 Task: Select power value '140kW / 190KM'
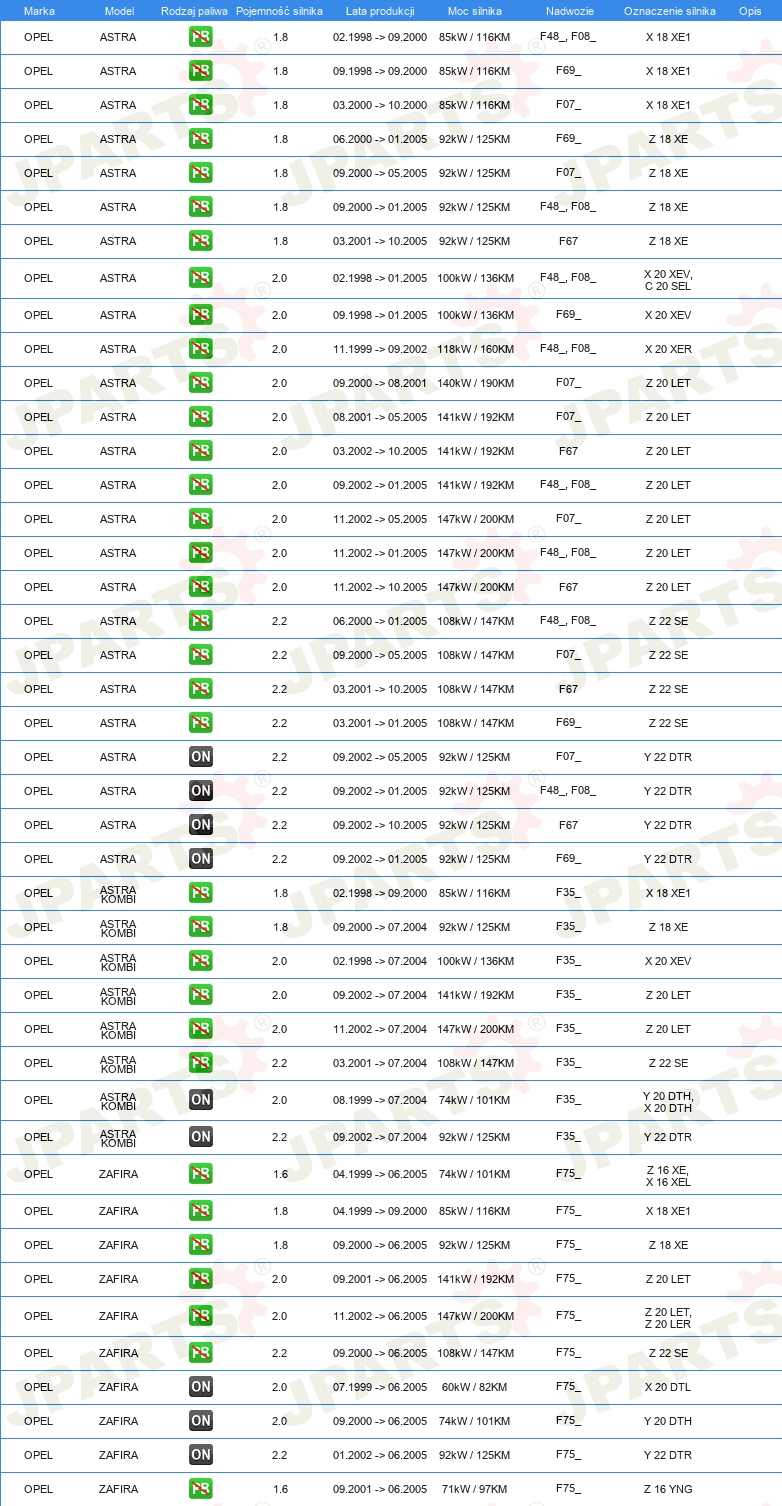tap(475, 383)
